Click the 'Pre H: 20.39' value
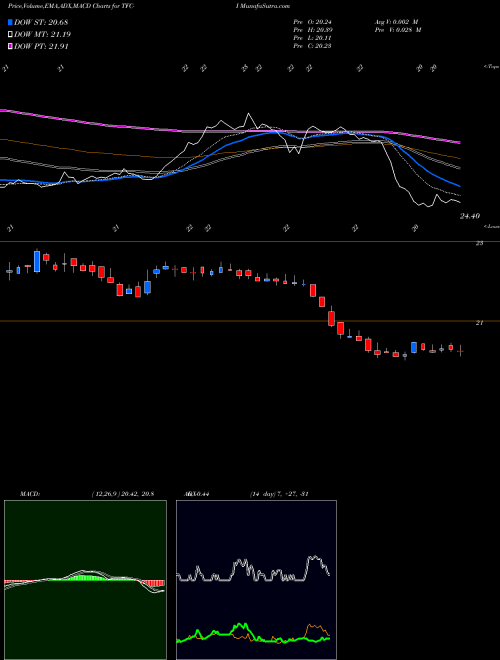 coord(312,30)
